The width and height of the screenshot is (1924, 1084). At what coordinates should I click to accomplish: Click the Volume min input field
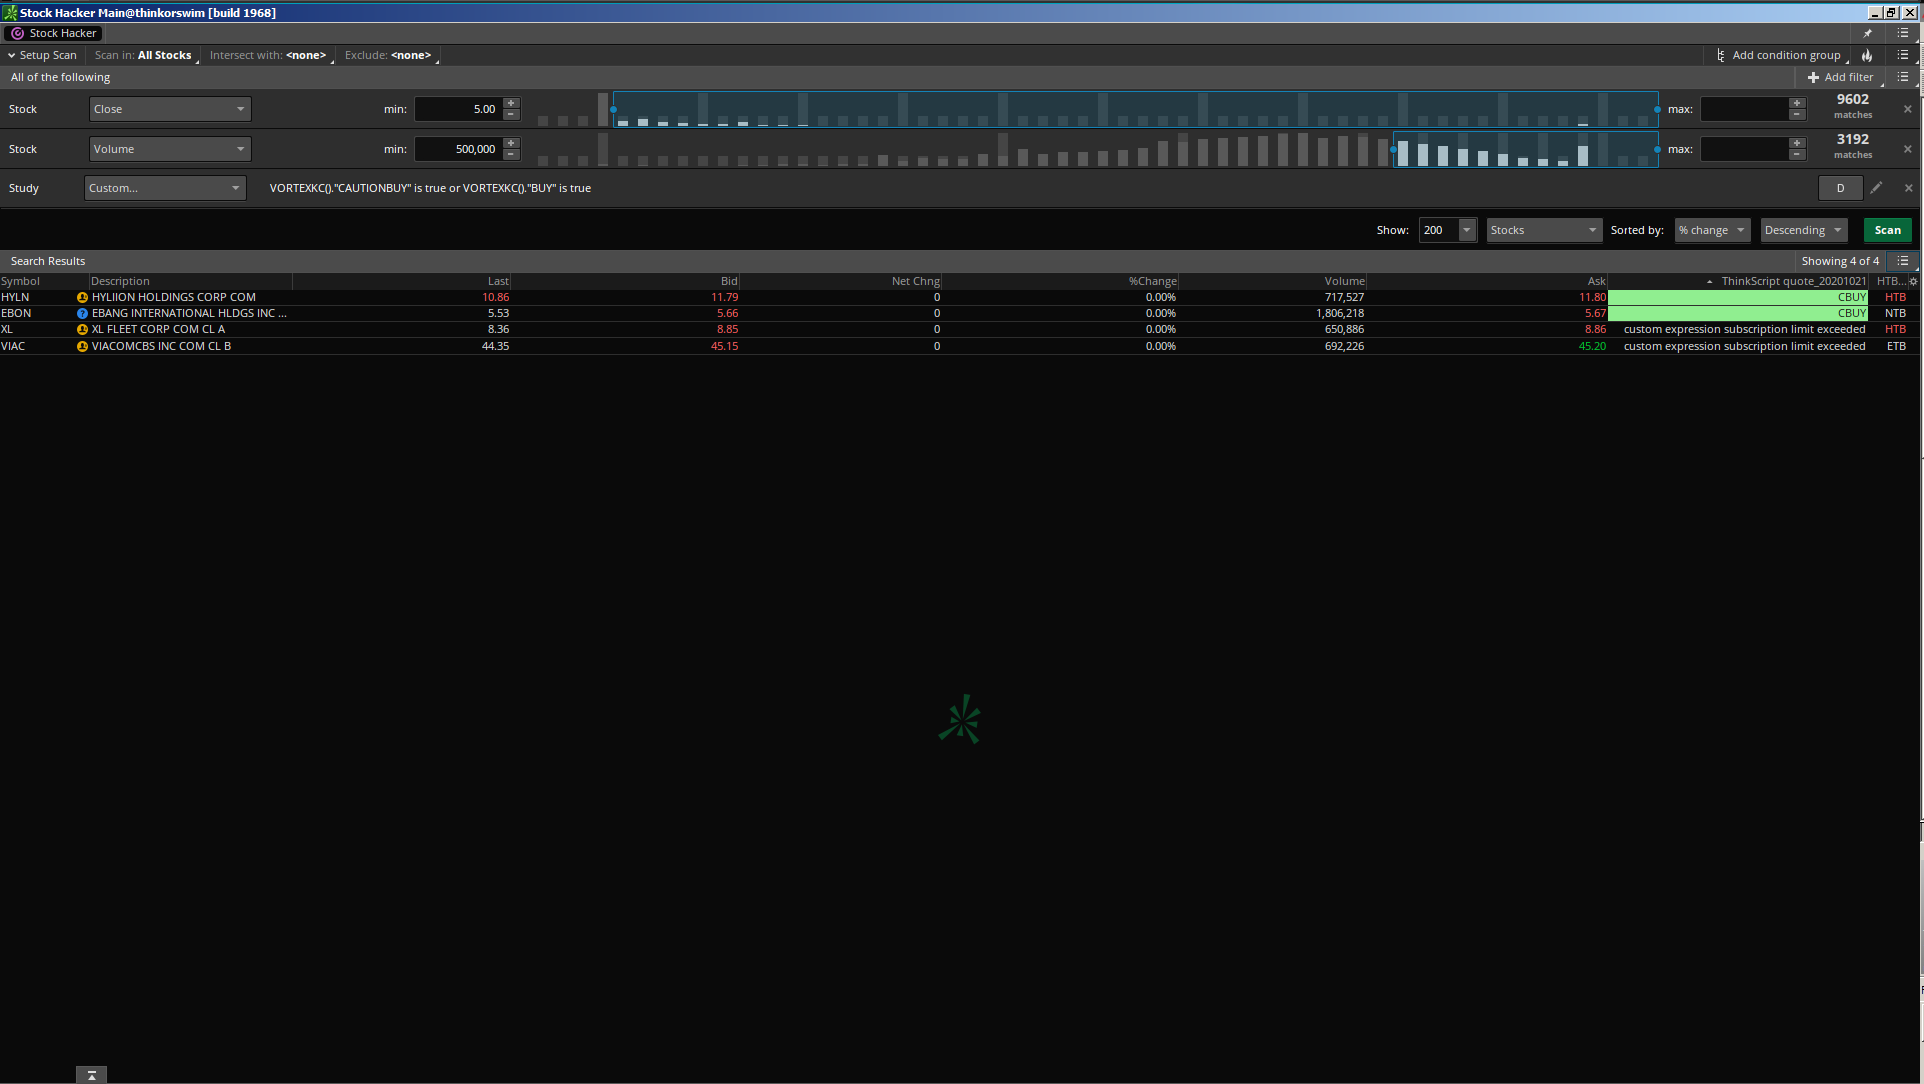click(458, 149)
